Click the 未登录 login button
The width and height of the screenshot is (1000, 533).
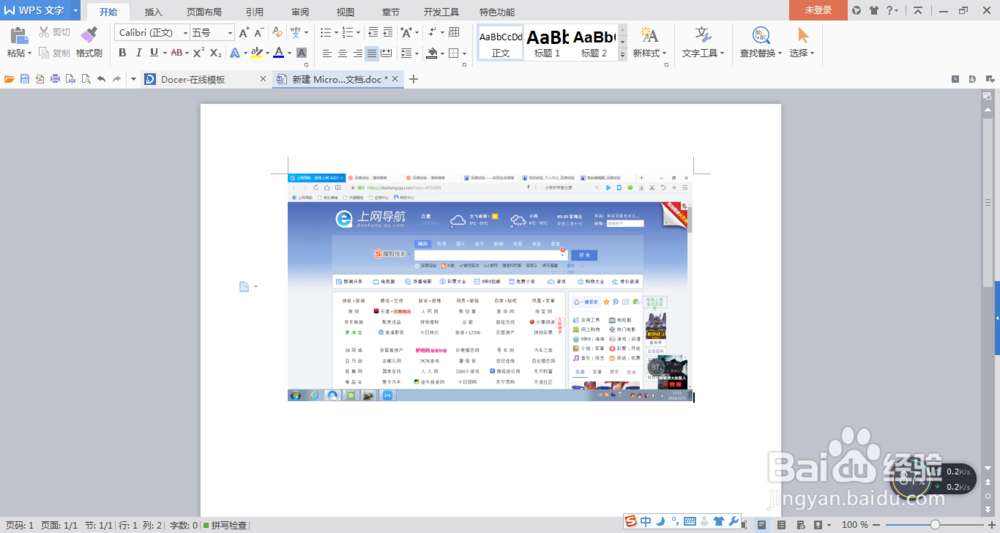pyautogui.click(x=818, y=10)
